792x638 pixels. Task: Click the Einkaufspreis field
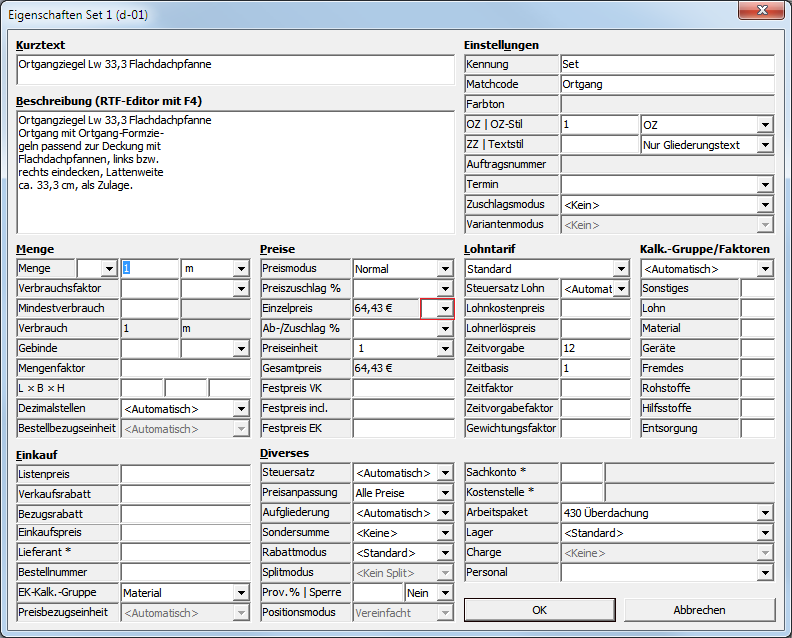click(x=185, y=532)
